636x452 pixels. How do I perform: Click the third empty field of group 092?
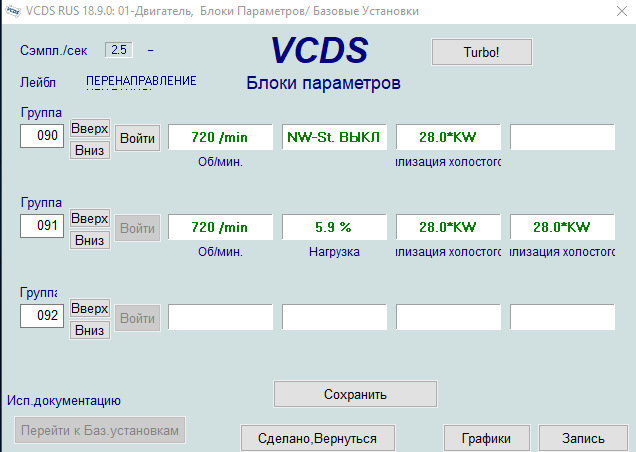click(448, 317)
